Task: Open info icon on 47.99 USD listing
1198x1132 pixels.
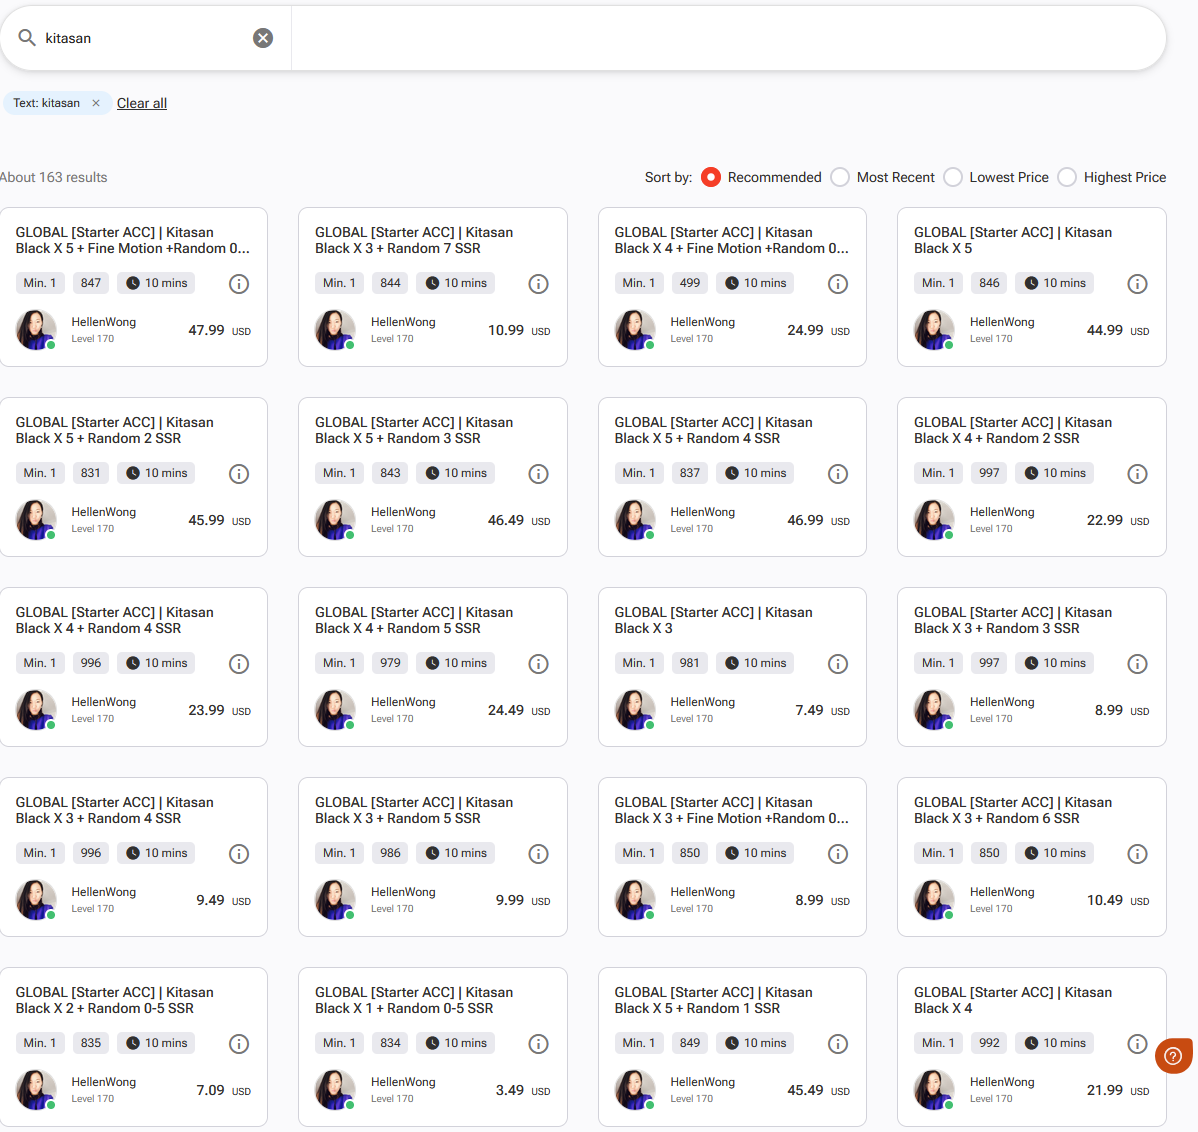Action: point(239,284)
